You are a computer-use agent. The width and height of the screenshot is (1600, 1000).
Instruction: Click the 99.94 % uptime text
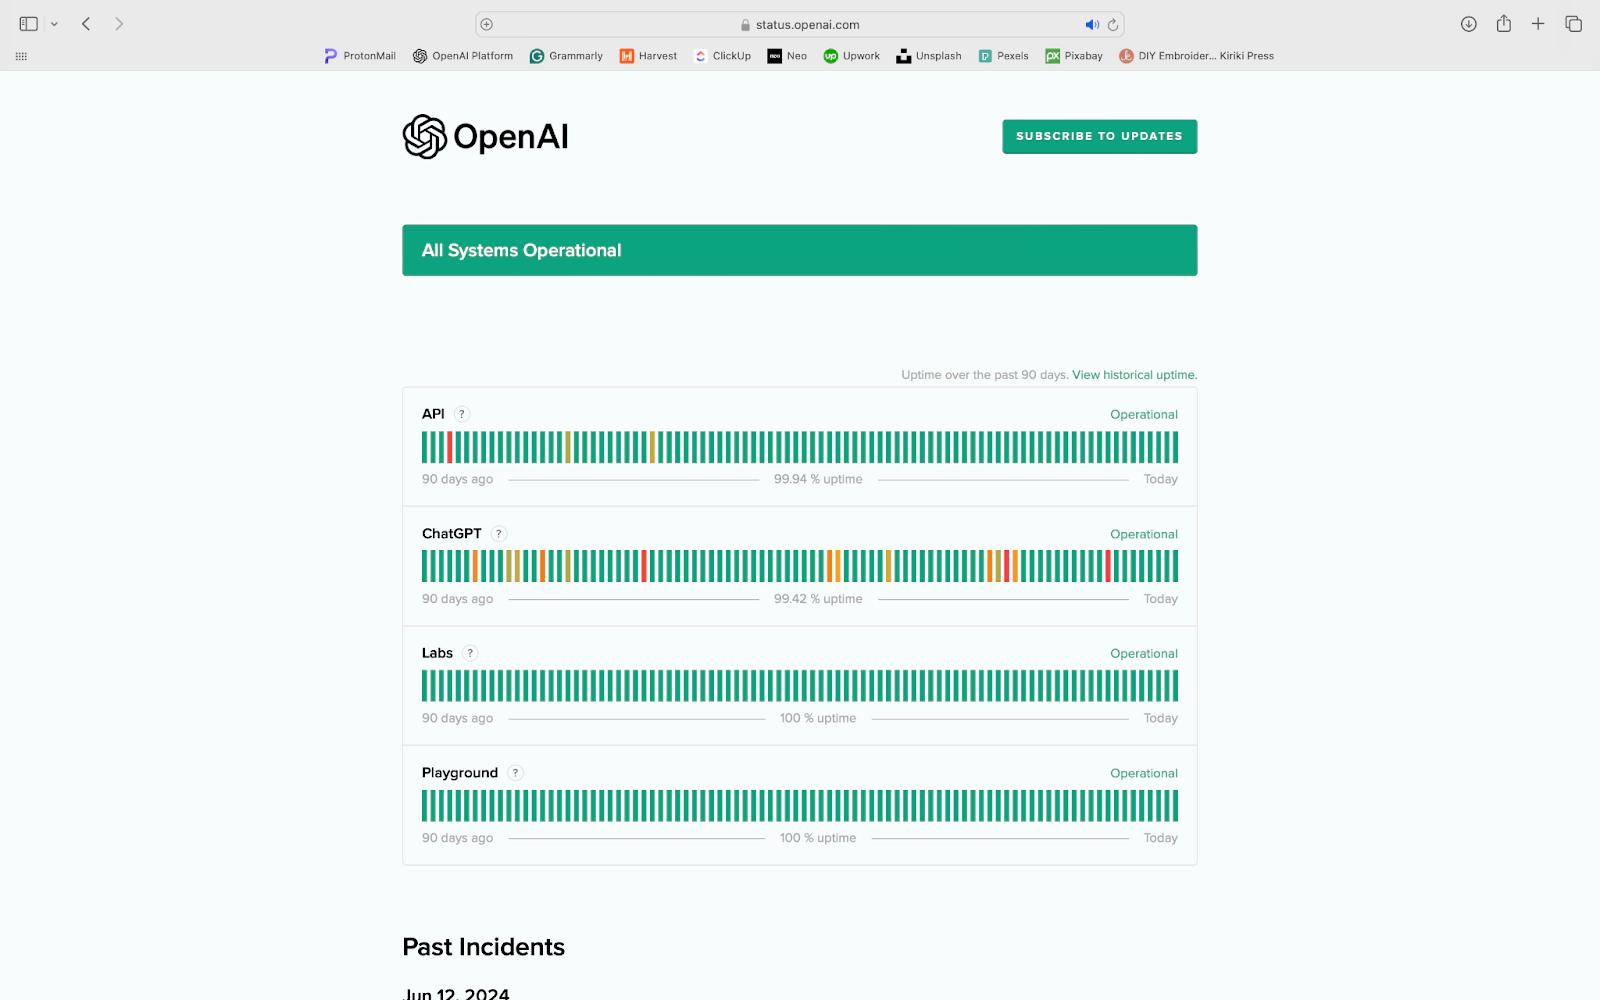(818, 479)
